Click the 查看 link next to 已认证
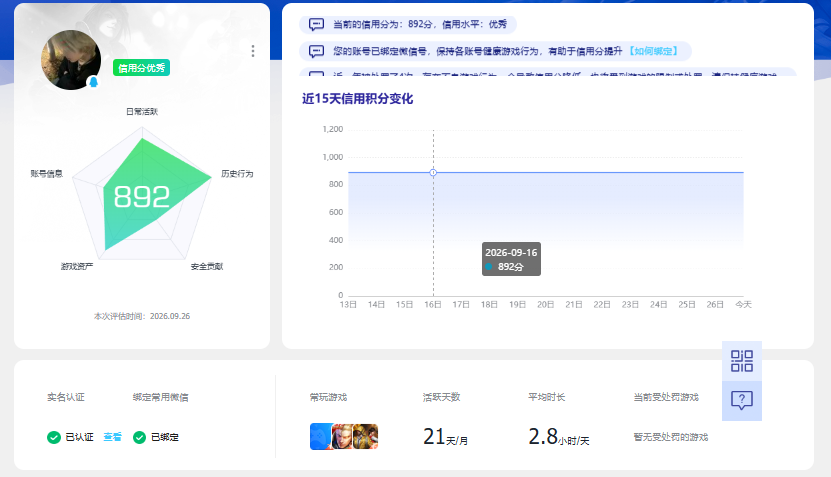Viewport: 831px width, 477px height. 112,437
